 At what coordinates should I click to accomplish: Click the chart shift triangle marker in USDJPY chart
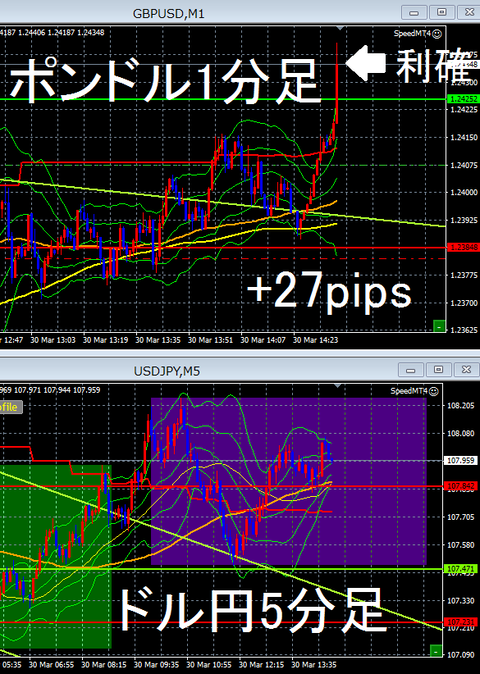[x=338, y=386]
